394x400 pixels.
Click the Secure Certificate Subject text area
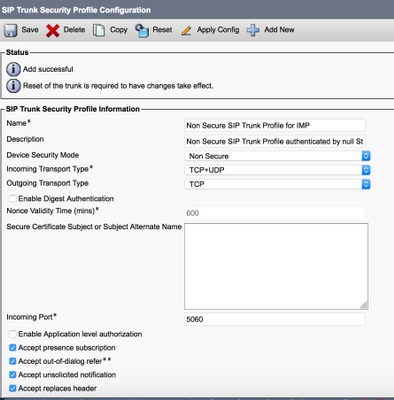tap(276, 266)
